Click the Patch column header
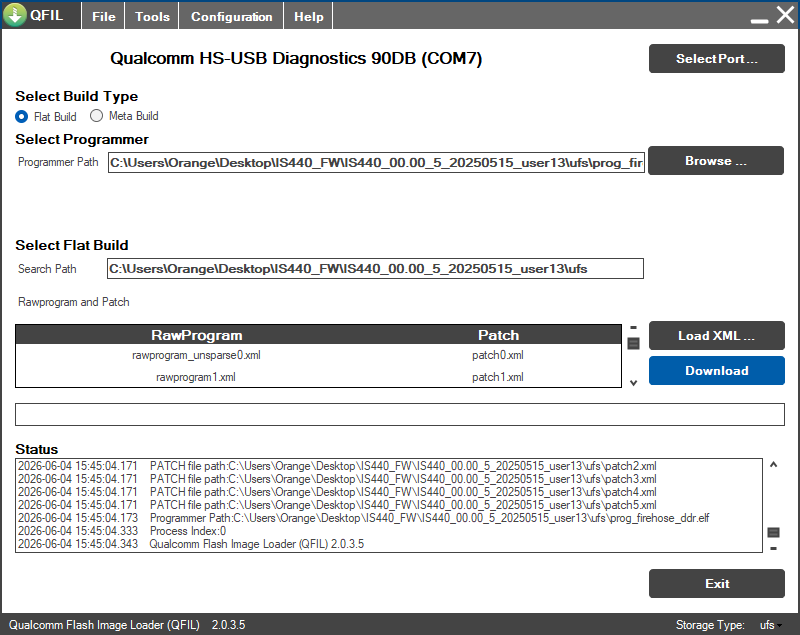The image size is (800, 635). [498, 335]
